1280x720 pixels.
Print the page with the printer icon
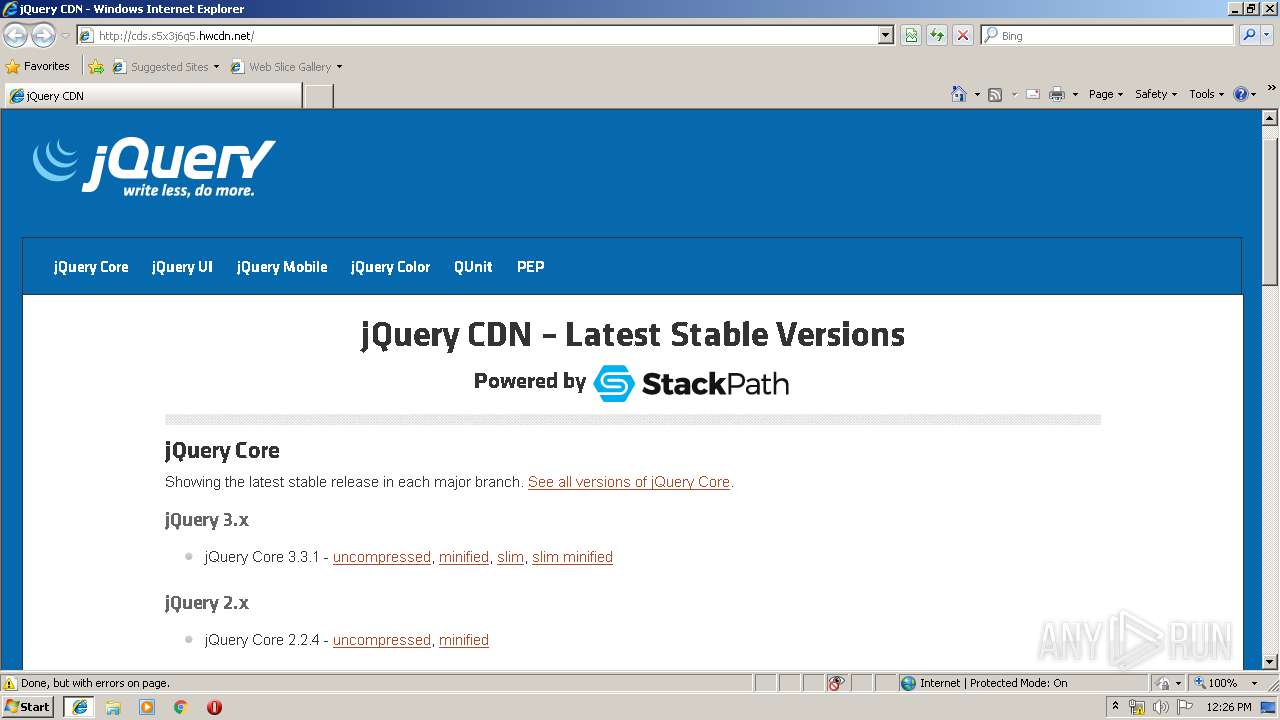tap(1057, 94)
